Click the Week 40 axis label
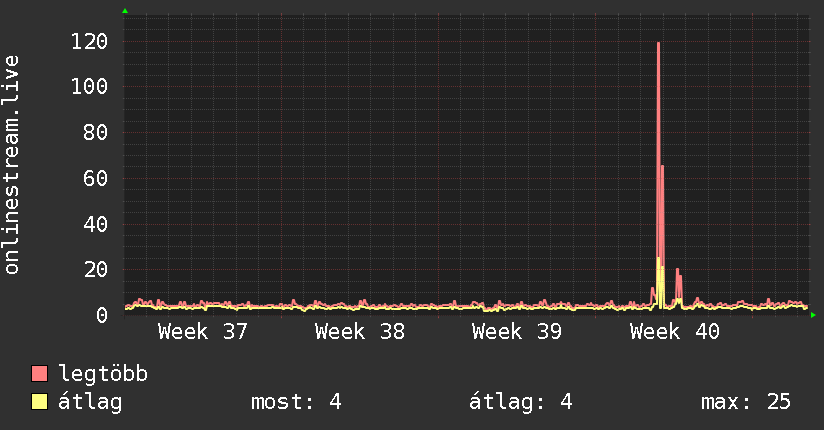The height and width of the screenshot is (430, 824). pos(675,332)
